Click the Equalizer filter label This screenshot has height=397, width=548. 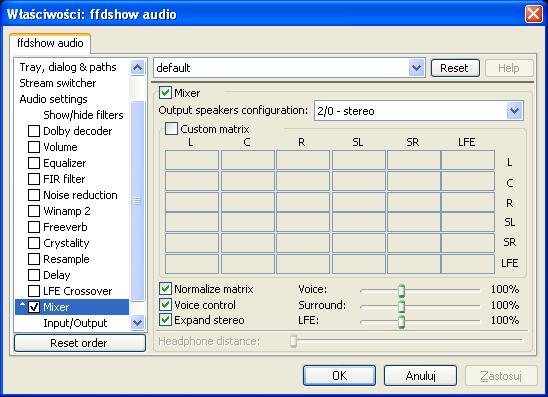click(65, 163)
